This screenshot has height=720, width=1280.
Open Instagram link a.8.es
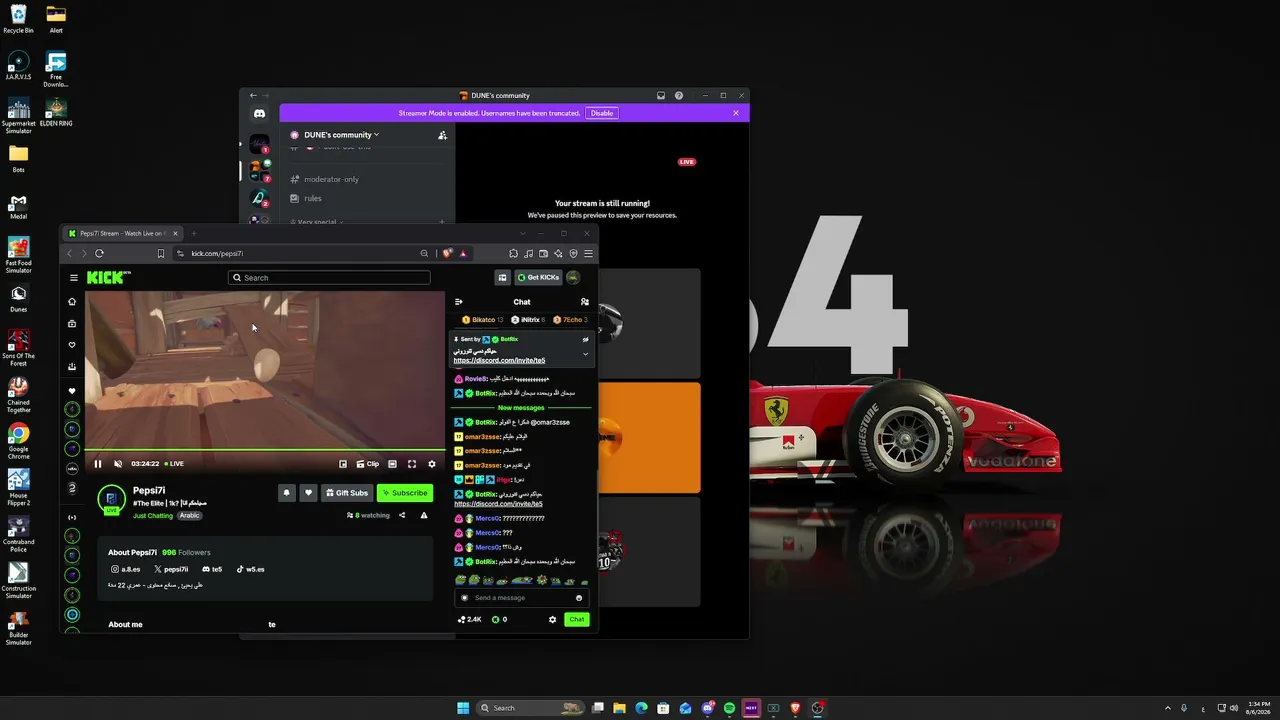(x=126, y=569)
